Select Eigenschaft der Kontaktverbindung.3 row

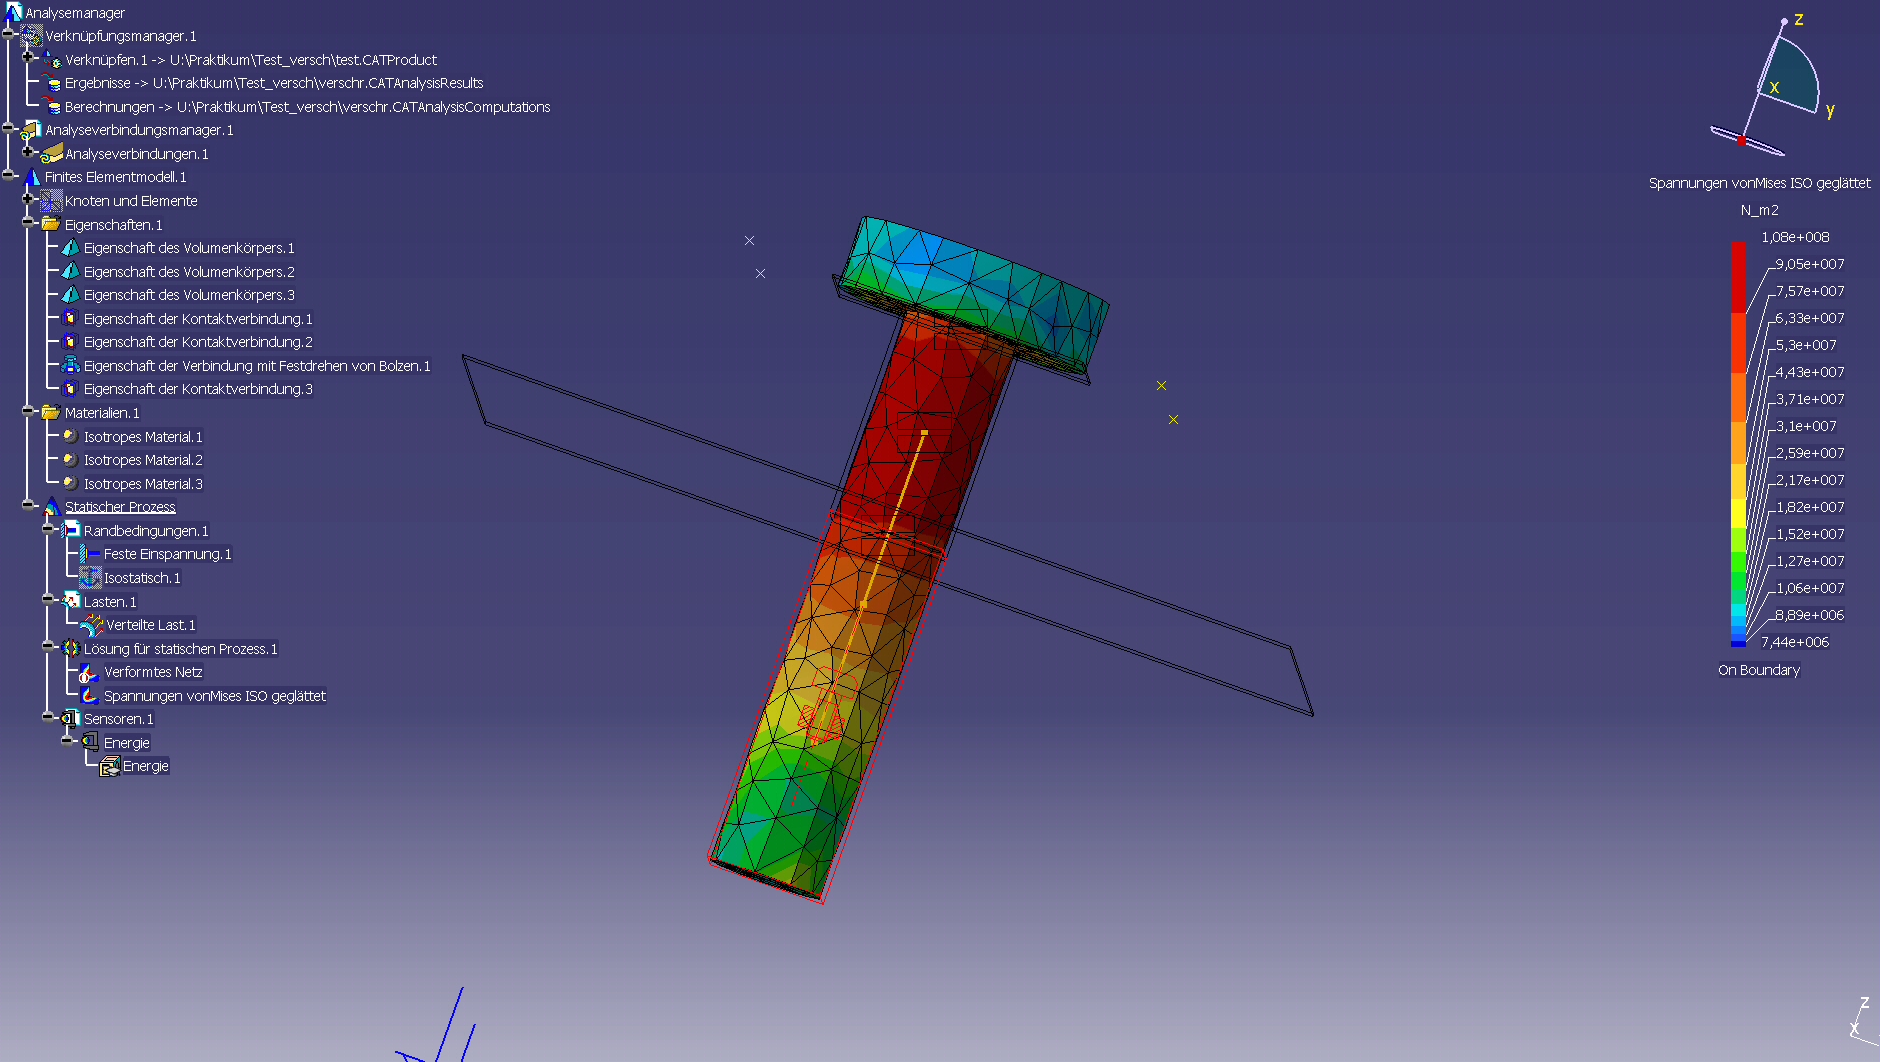click(x=188, y=389)
